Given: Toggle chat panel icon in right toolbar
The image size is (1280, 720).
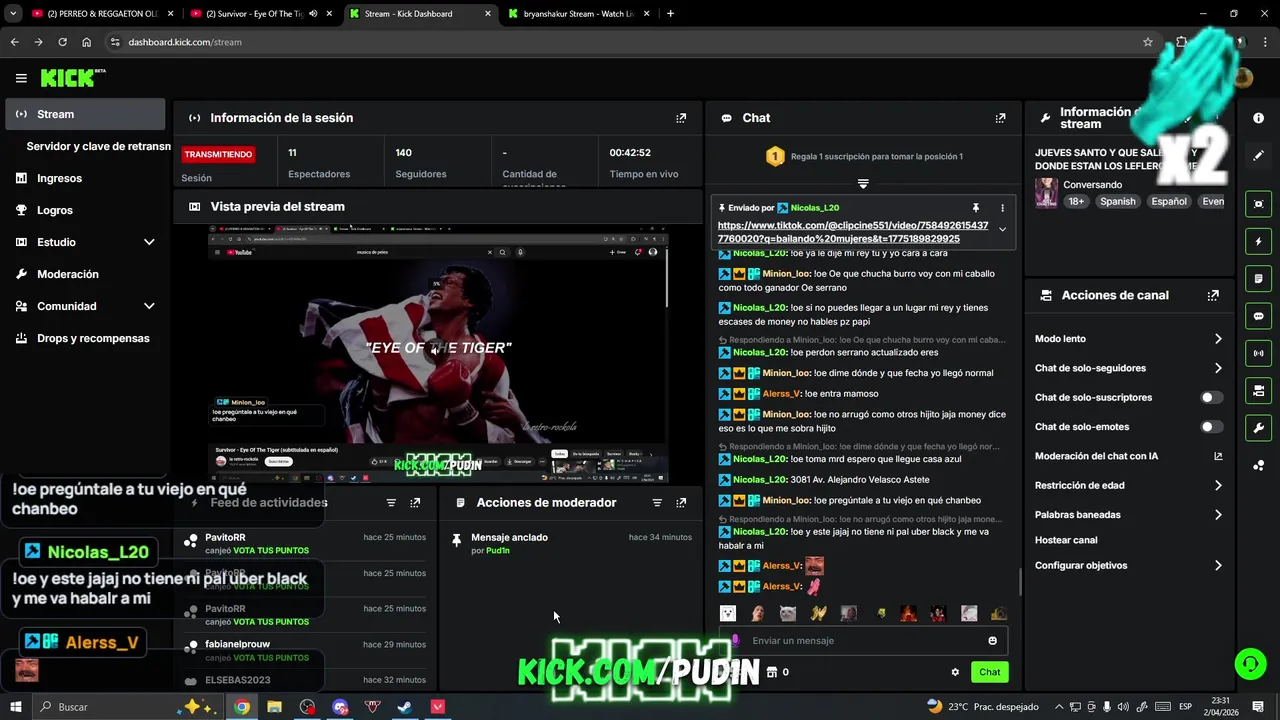Looking at the screenshot, I should (x=1258, y=316).
